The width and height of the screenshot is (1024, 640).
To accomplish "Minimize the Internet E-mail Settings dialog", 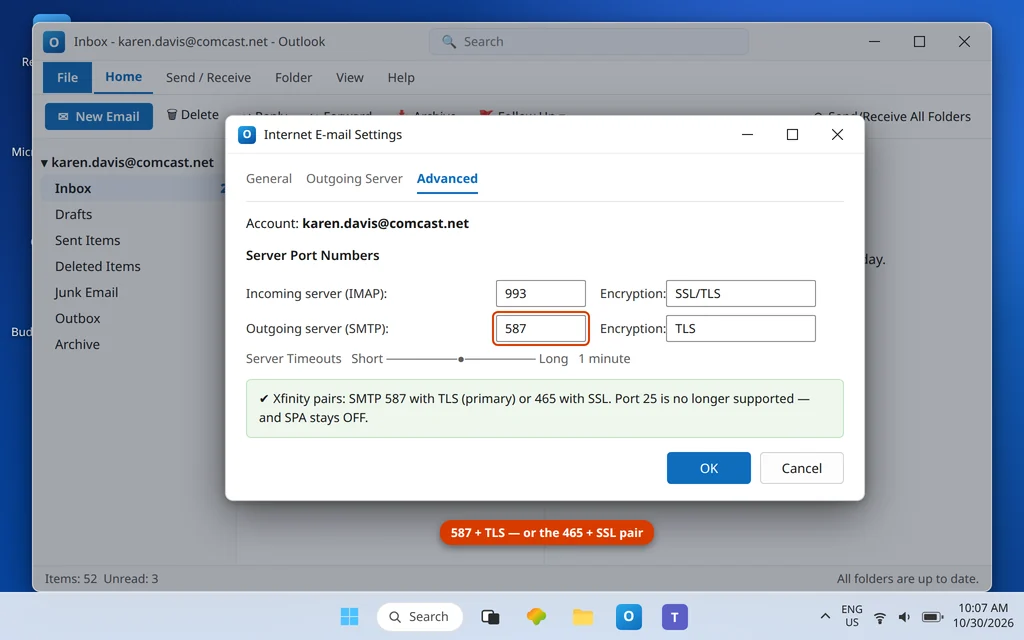I will click(748, 135).
